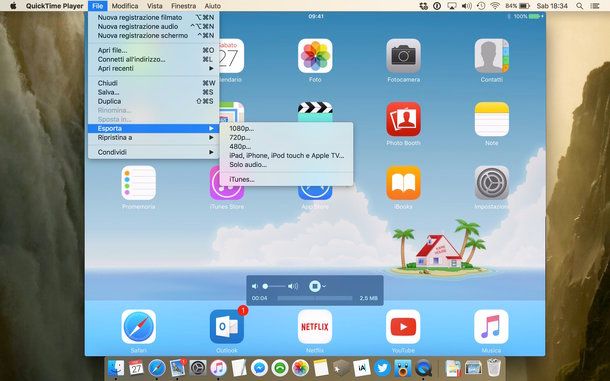Select Duplica in File menu
Viewport: 610px width, 381px height.
153,101
